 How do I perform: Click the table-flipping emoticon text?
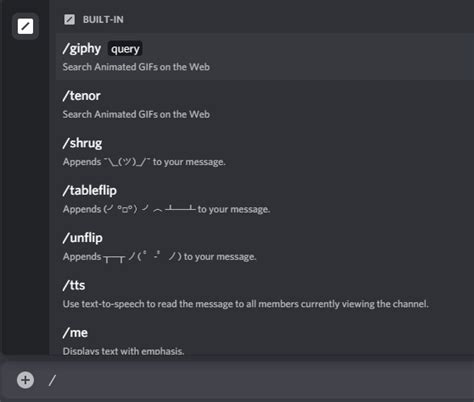[149, 209]
